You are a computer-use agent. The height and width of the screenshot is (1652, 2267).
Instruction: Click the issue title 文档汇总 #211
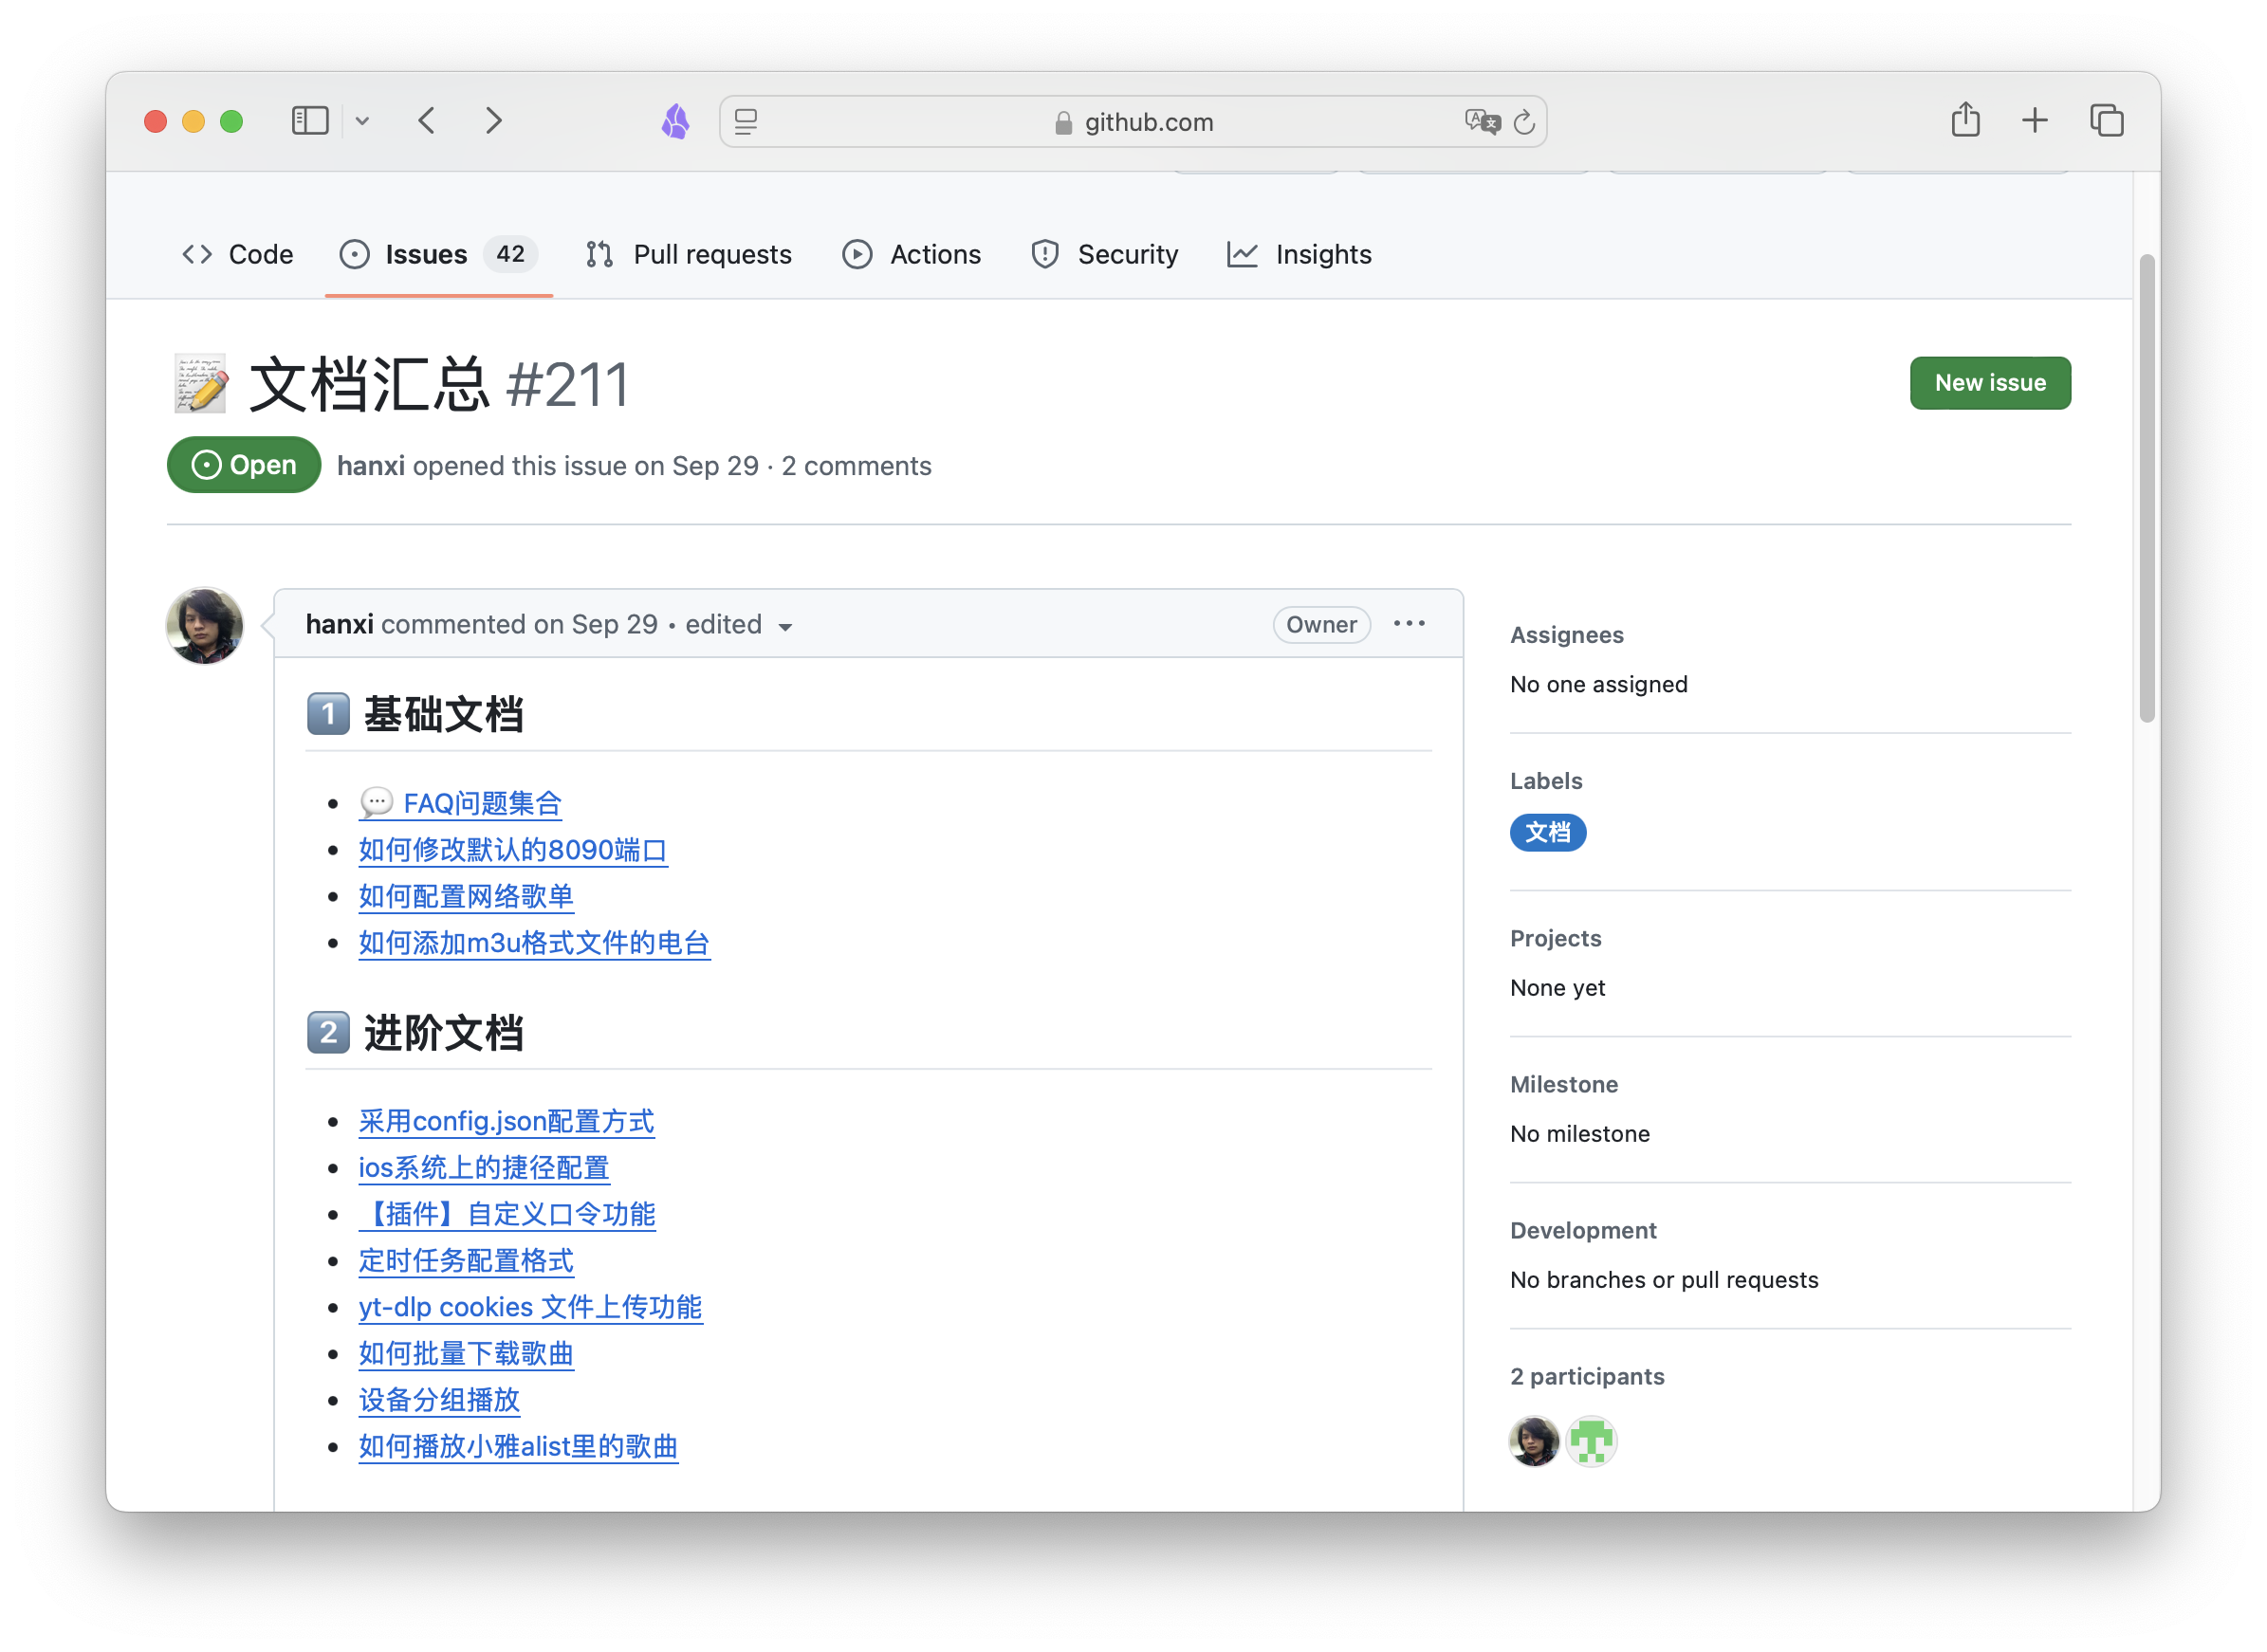[x=400, y=385]
